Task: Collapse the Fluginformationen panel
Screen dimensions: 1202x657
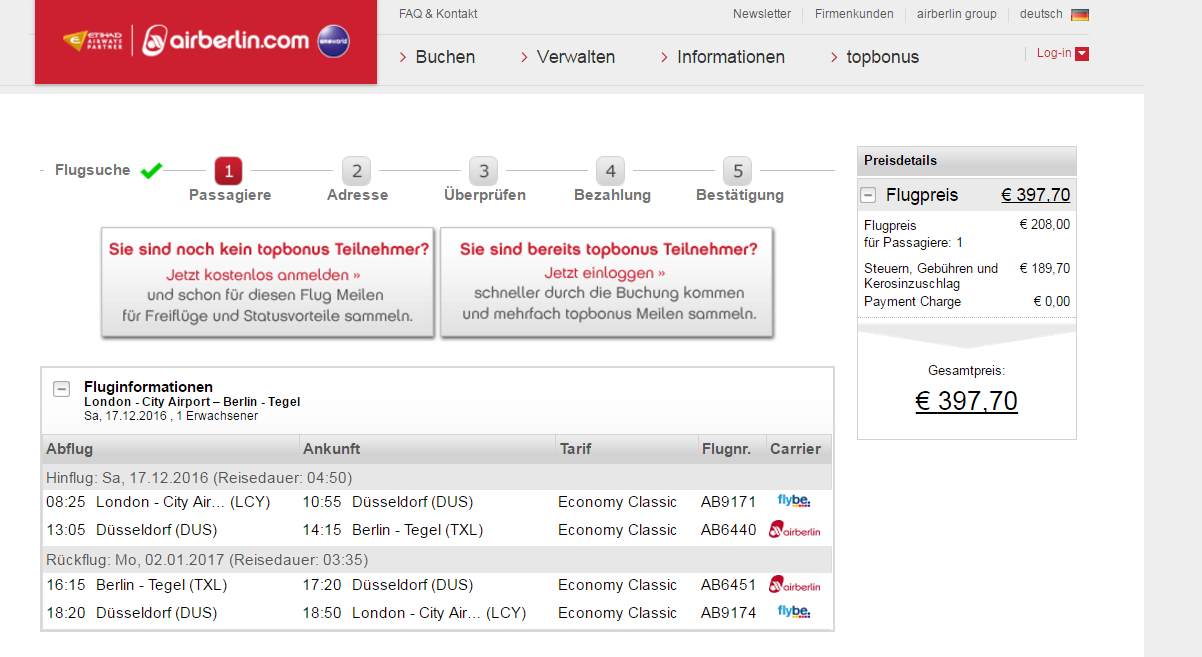Action: tap(62, 388)
